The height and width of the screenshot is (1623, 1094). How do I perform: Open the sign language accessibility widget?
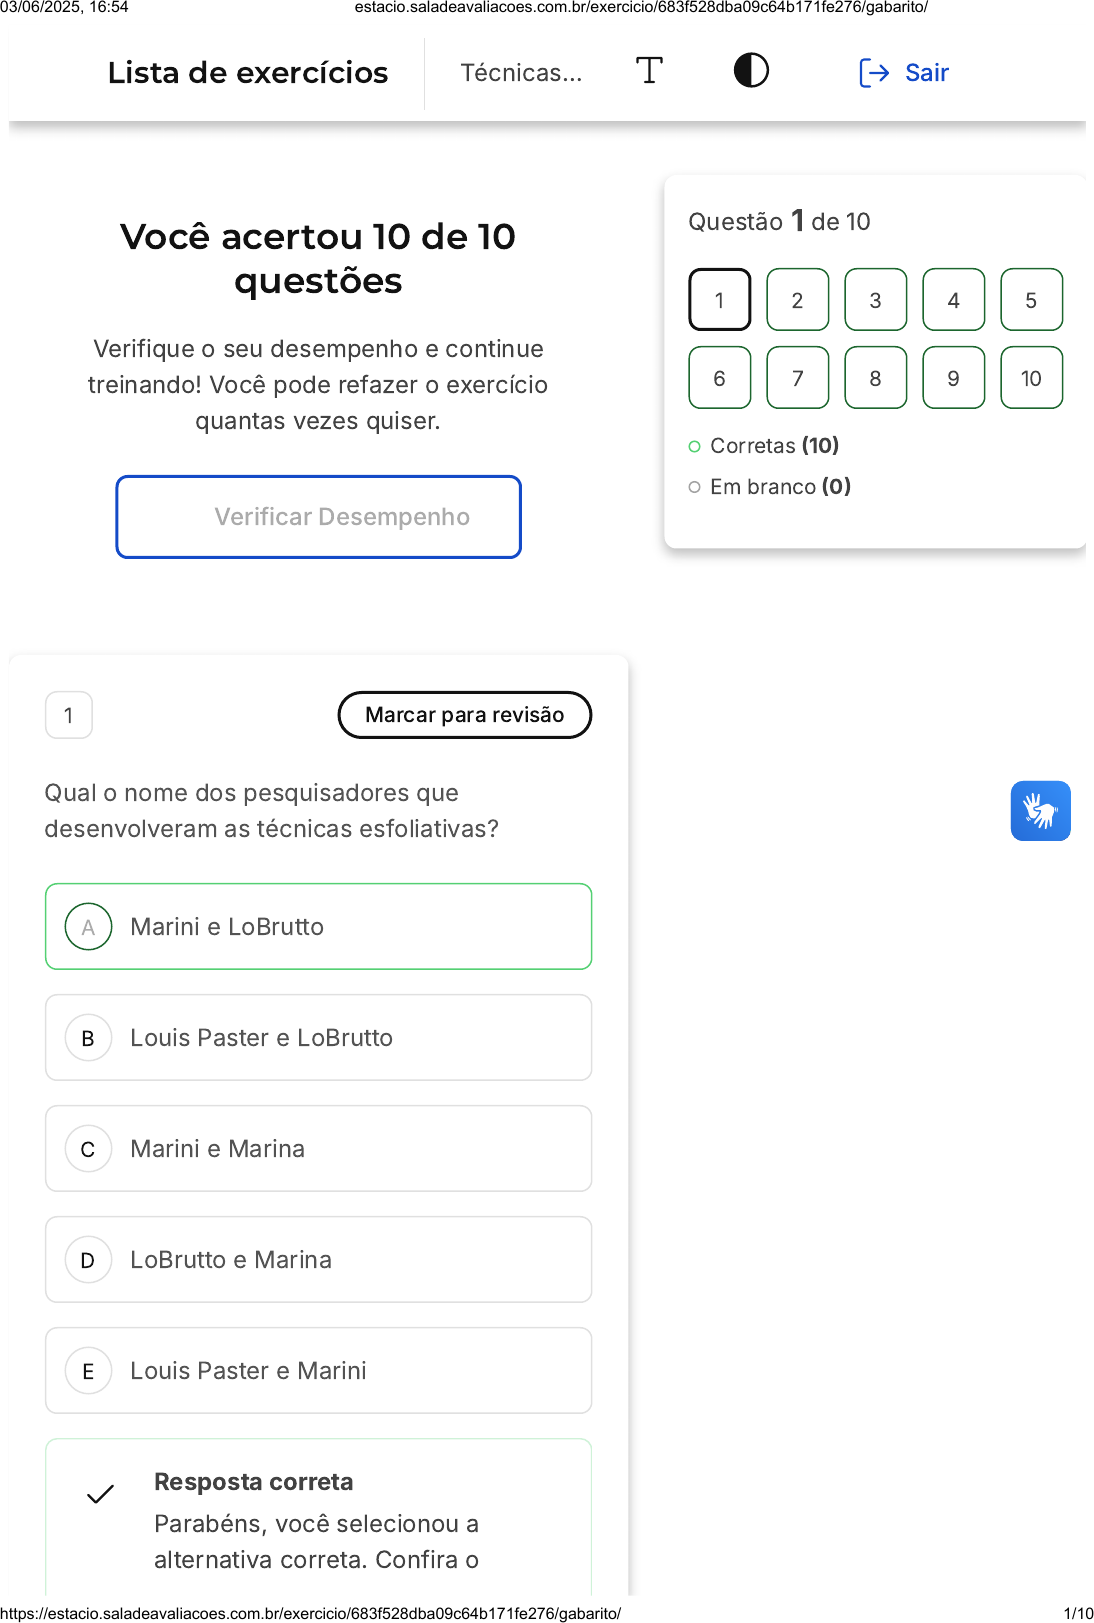[1040, 811]
